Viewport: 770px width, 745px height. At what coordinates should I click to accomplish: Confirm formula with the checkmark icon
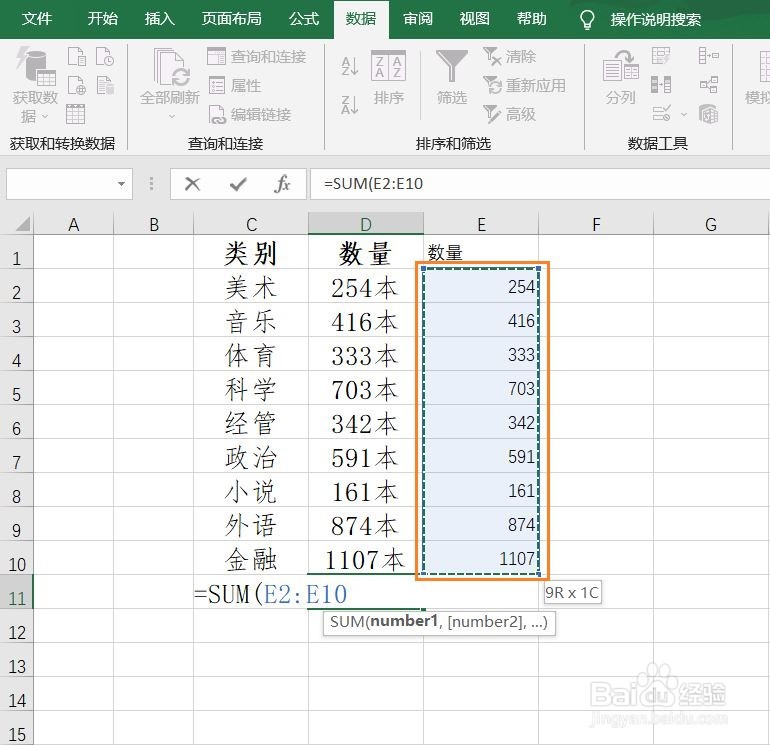(238, 184)
